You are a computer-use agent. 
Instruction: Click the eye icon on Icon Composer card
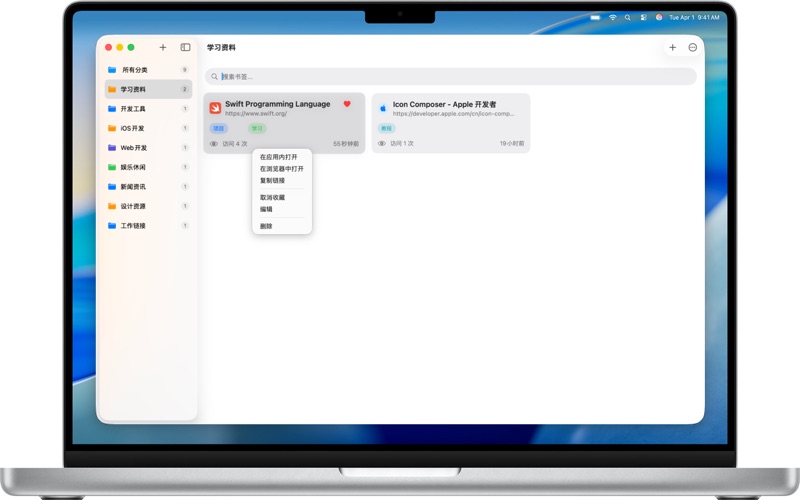(382, 144)
